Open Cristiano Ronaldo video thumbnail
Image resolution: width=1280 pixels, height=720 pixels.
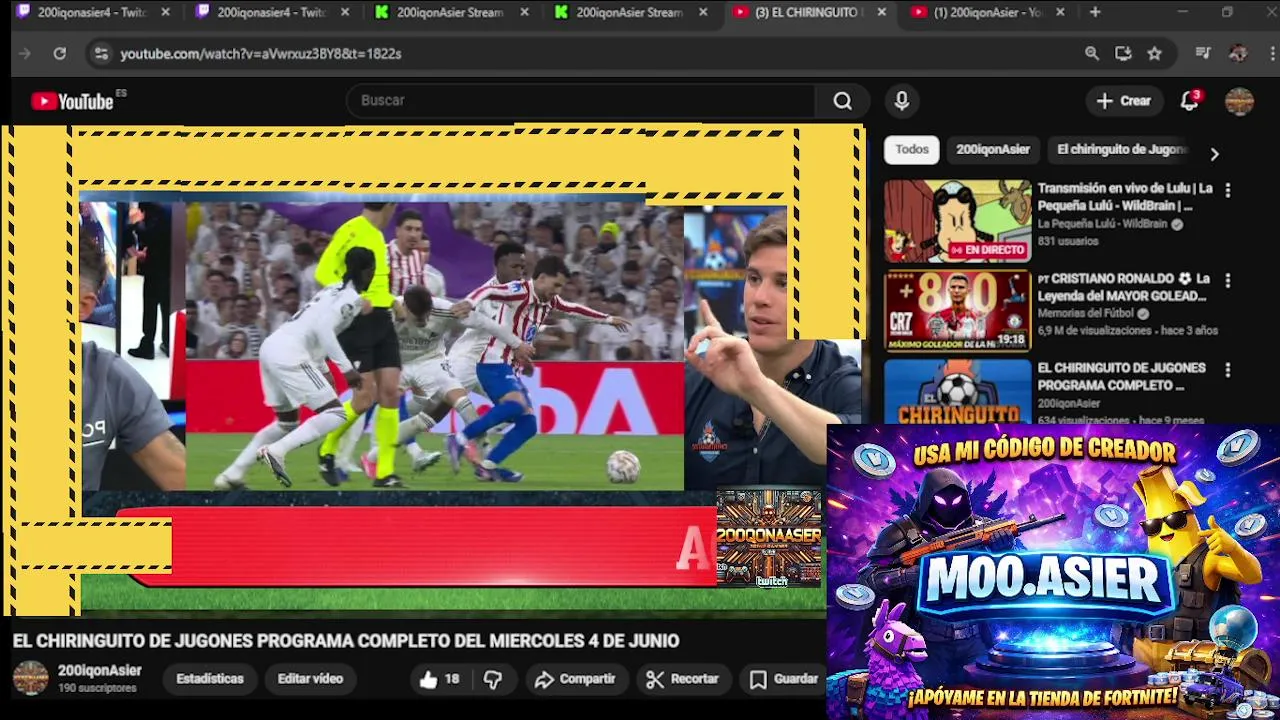957,311
